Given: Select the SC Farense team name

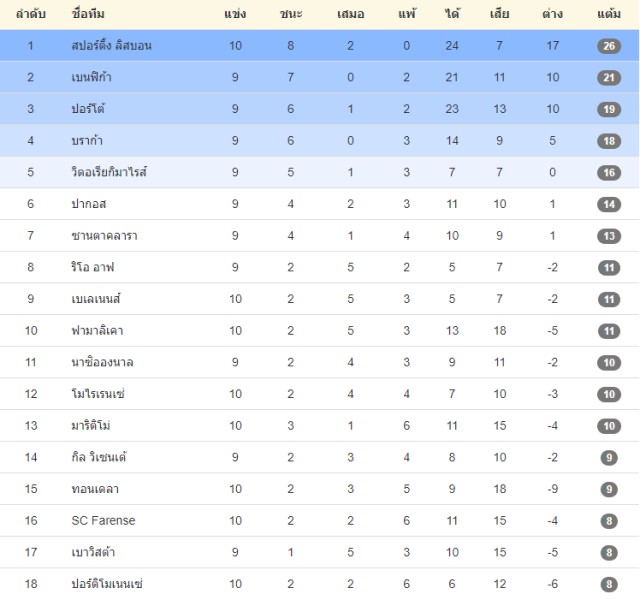Looking at the screenshot, I should click(103, 520).
